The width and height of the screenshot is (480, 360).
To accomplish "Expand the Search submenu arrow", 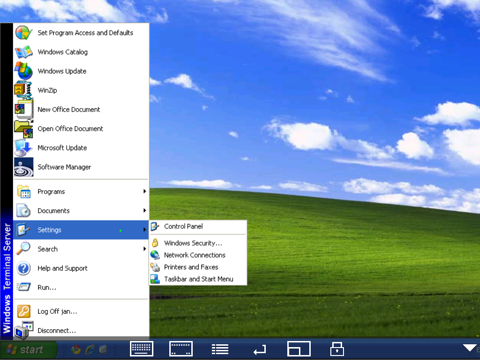I will coord(144,249).
